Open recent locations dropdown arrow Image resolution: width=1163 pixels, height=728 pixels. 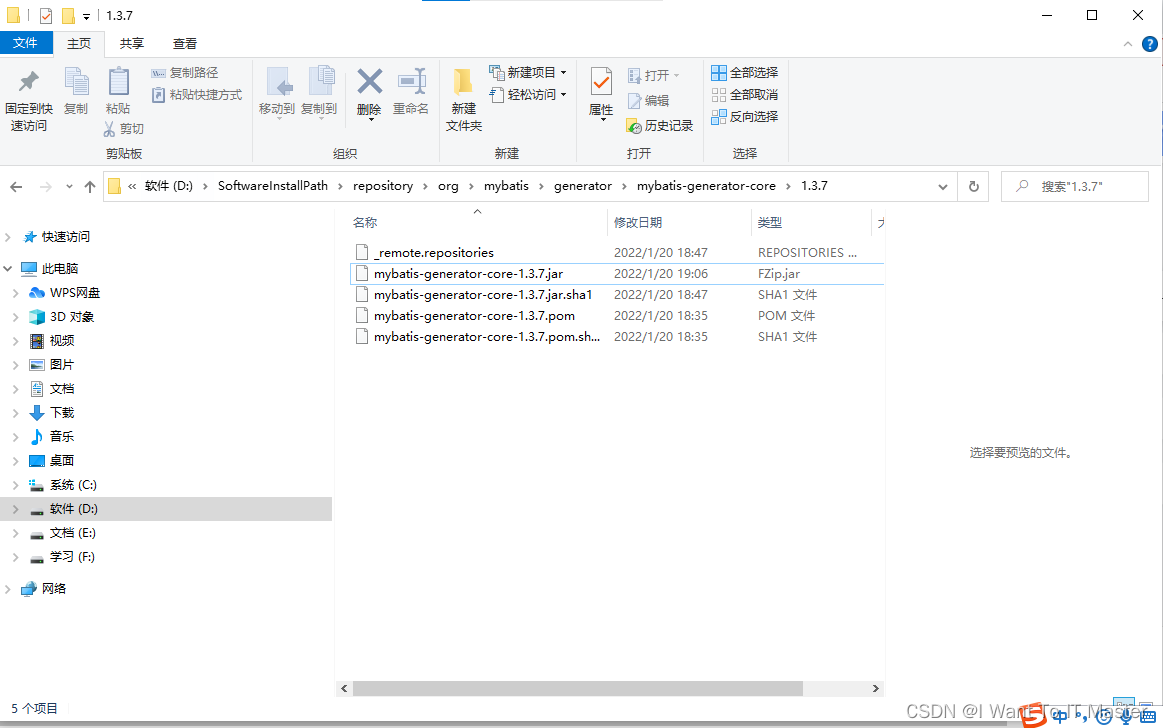point(69,187)
